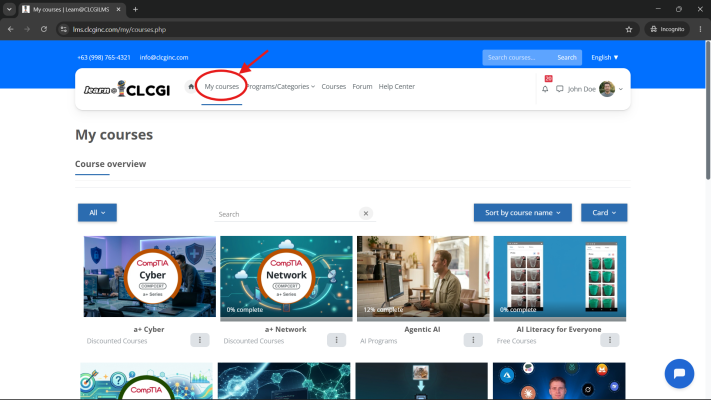Click the Search button in the top bar
Image resolution: width=711 pixels, height=400 pixels.
[x=566, y=58]
